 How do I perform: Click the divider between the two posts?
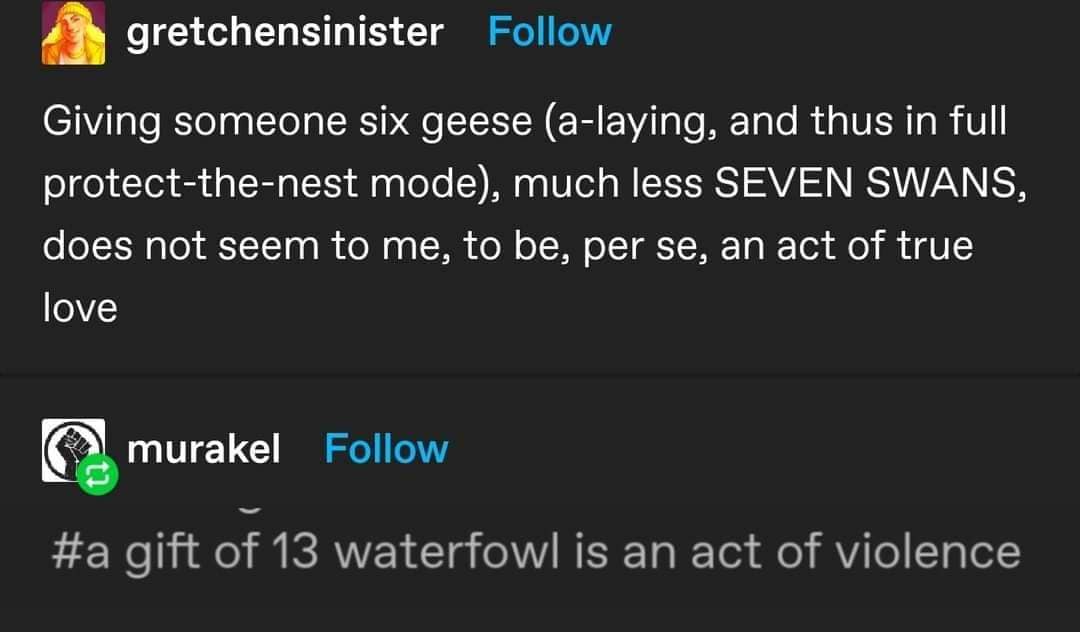point(540,374)
